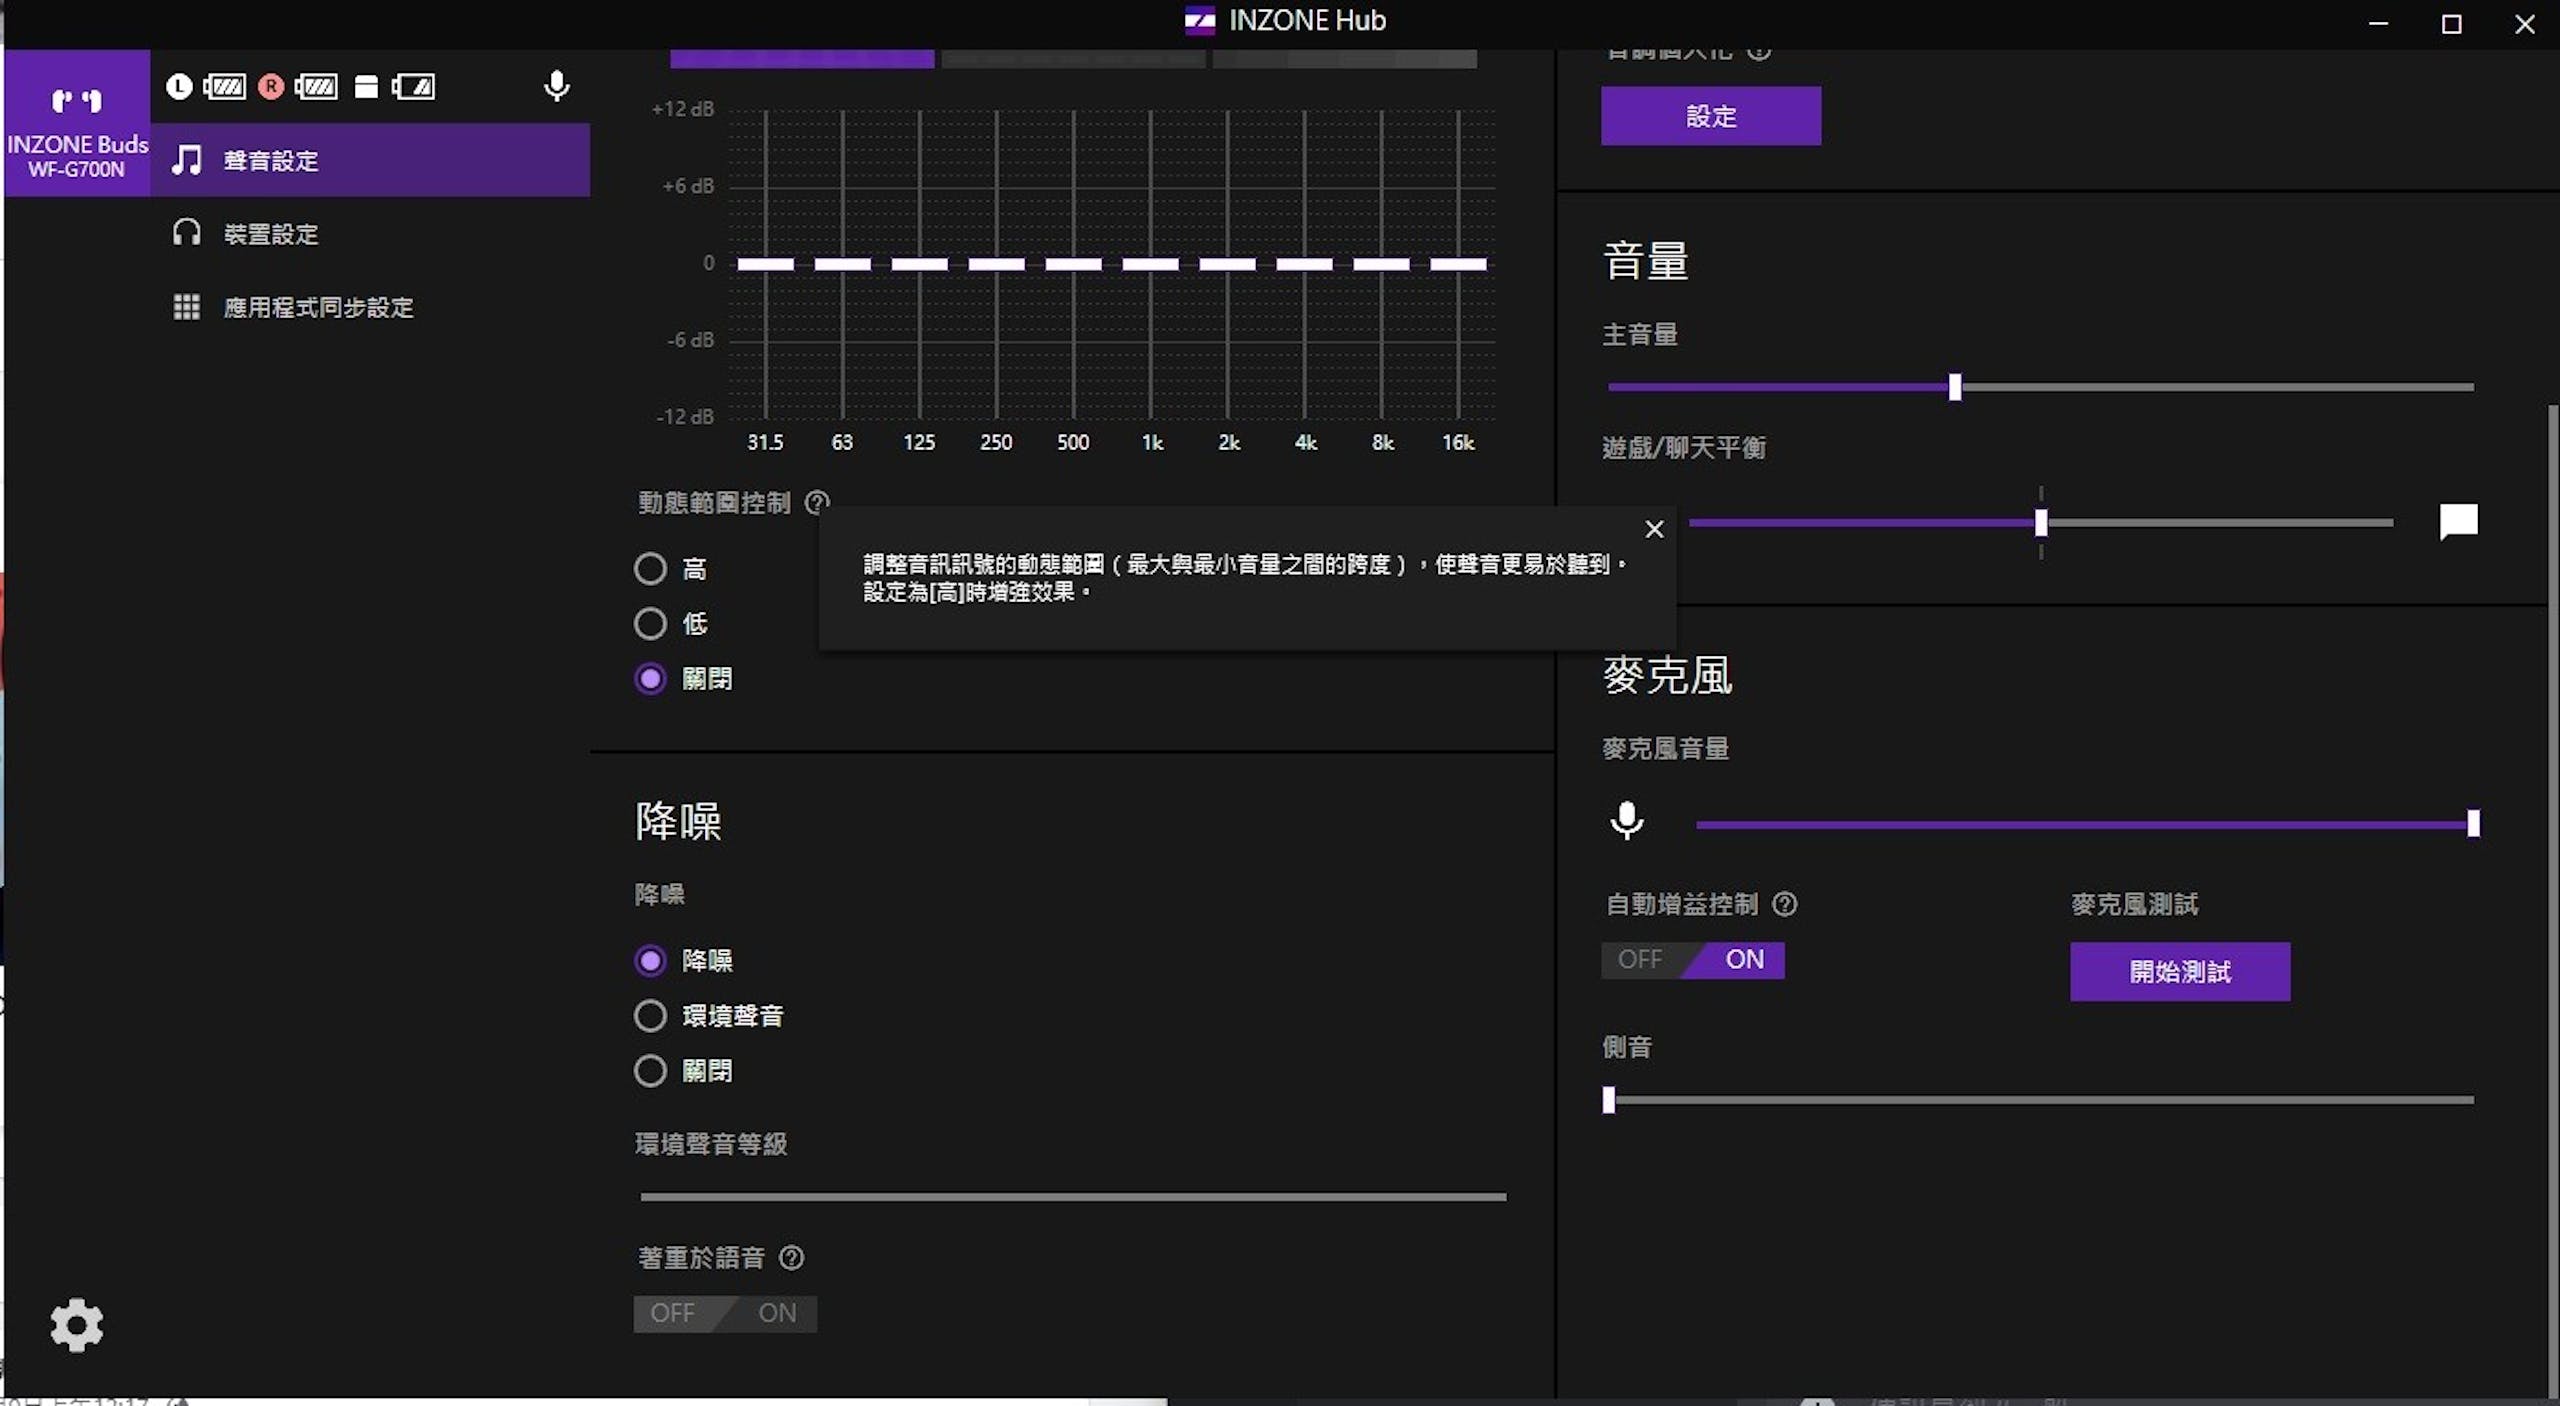Viewport: 2560px width, 1406px height.
Task: Open 應用程式同步設定 menu item
Action: 317,307
